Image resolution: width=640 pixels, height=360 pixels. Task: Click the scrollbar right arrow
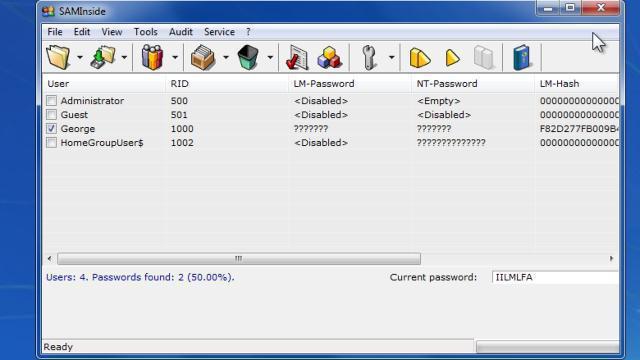[611, 258]
